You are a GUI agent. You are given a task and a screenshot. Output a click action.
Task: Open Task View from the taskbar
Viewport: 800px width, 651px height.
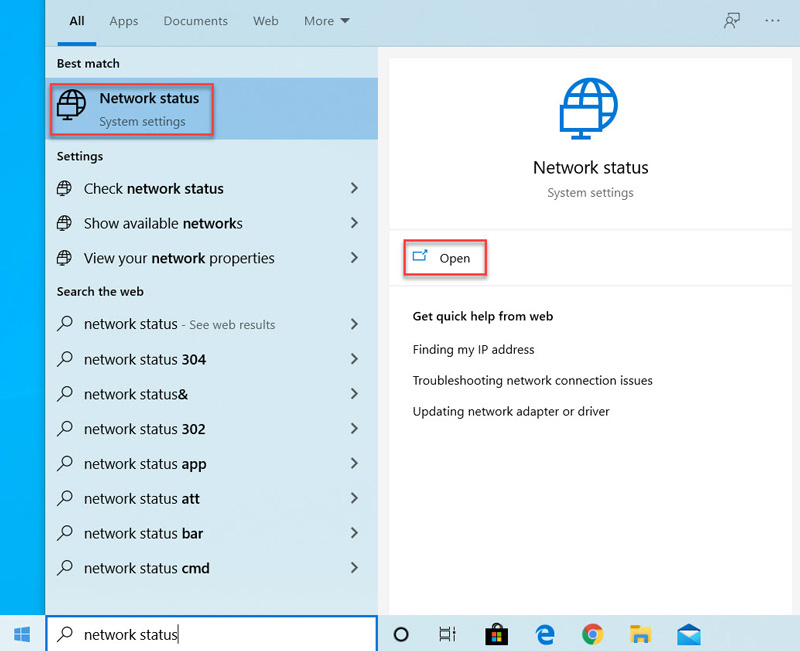pyautogui.click(x=448, y=634)
